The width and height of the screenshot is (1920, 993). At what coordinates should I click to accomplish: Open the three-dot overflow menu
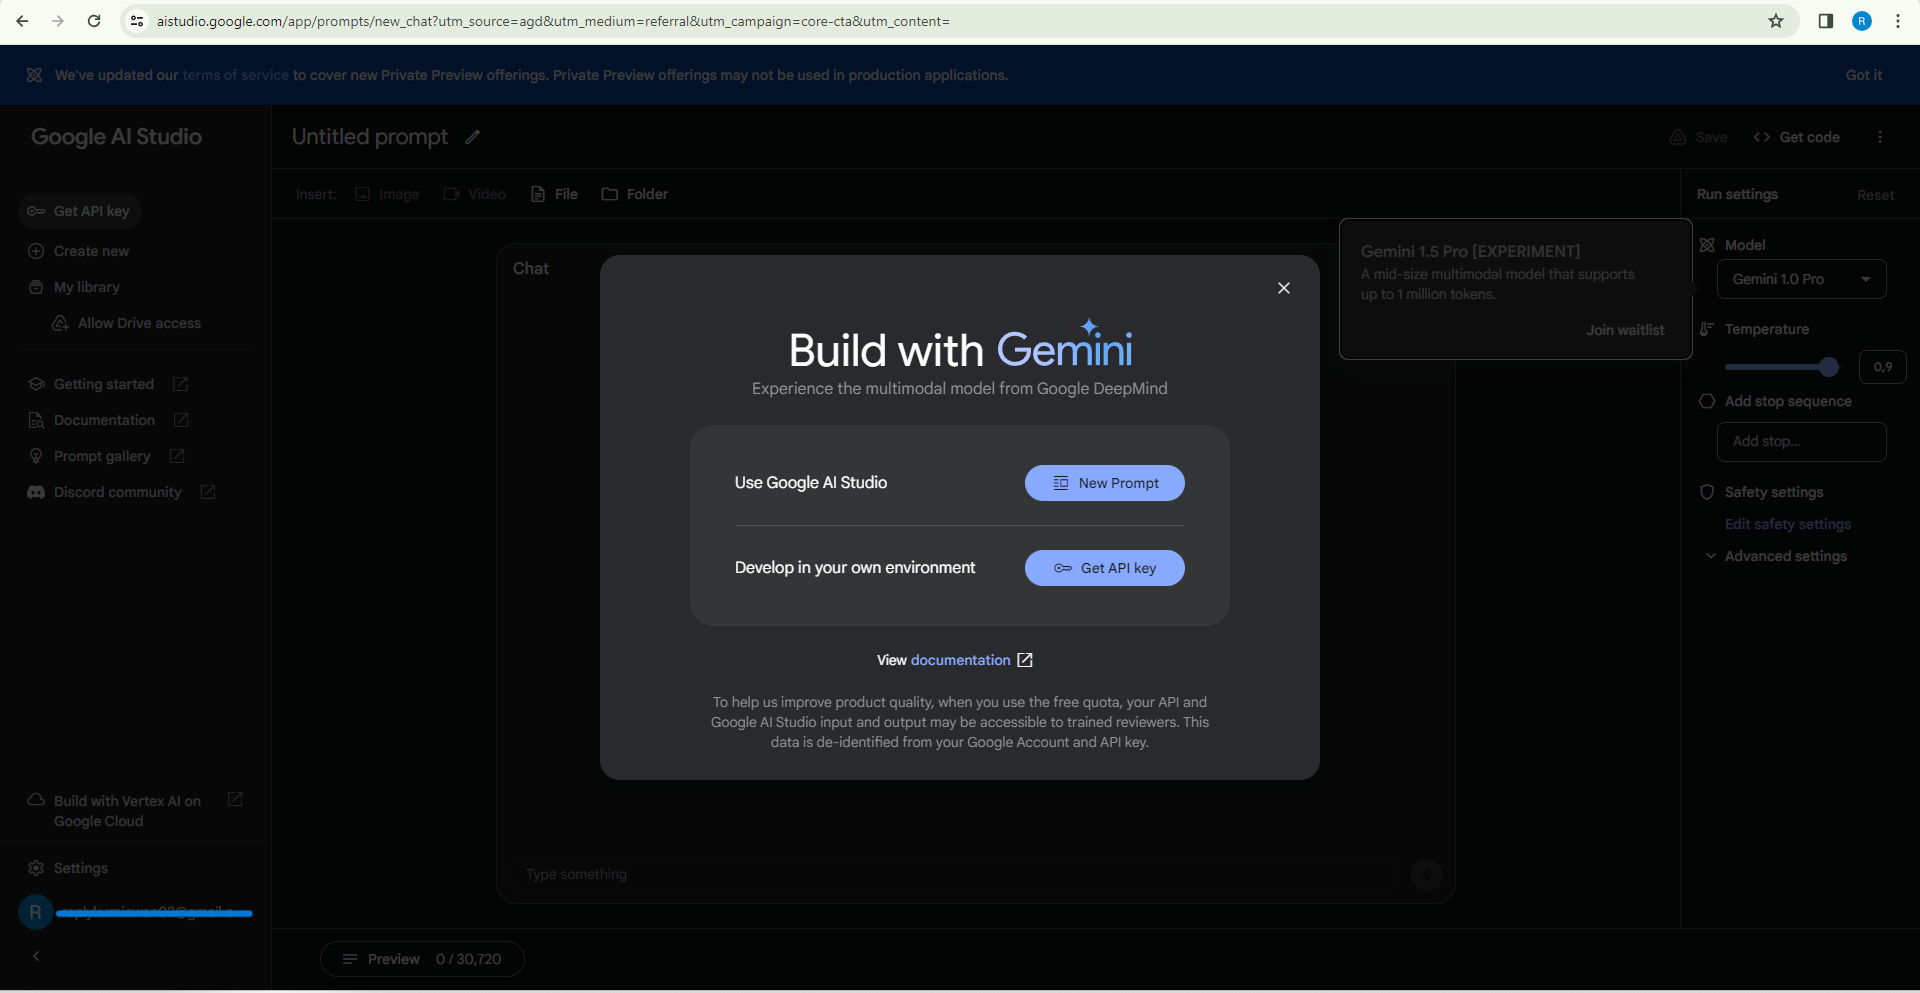[1880, 137]
